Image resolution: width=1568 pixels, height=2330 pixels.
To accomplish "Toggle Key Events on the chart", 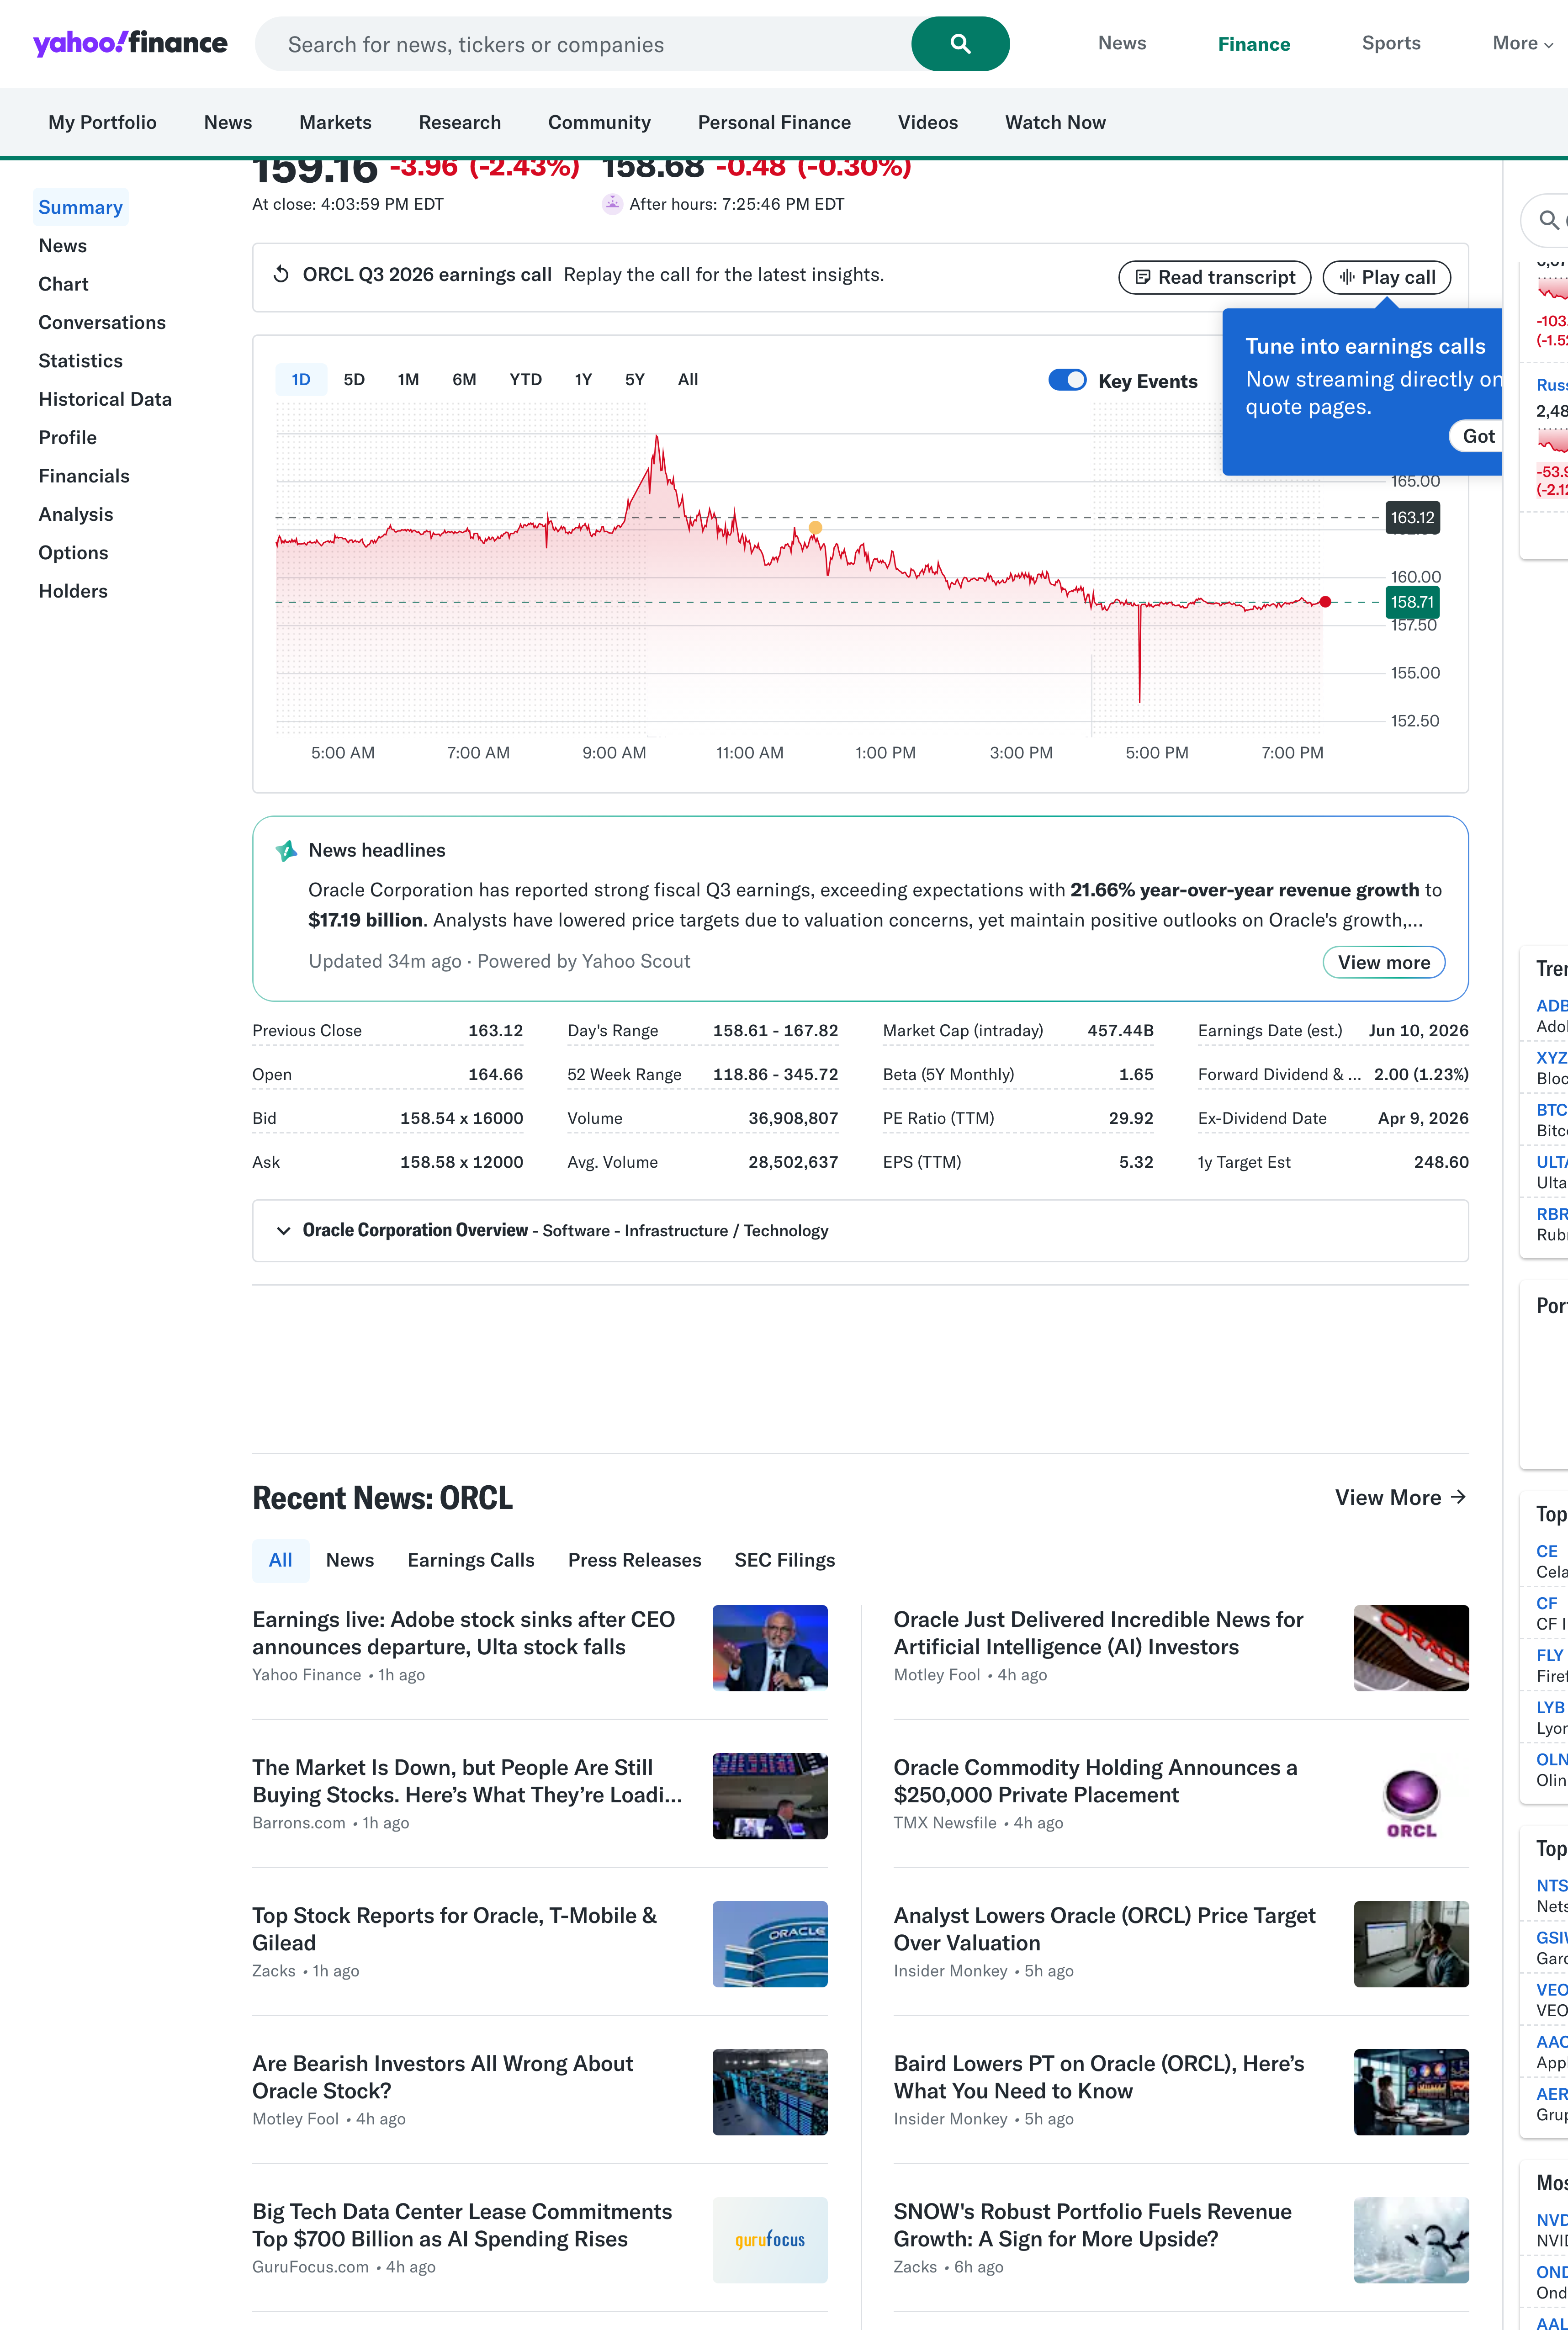I will 1066,380.
